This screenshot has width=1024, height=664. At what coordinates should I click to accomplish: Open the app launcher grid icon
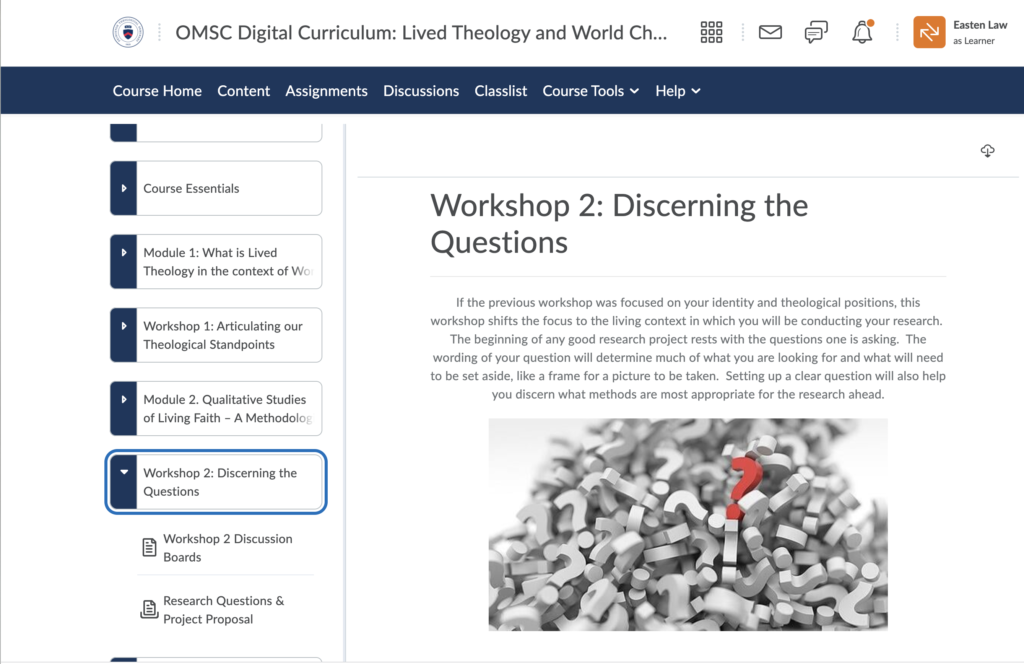[711, 31]
